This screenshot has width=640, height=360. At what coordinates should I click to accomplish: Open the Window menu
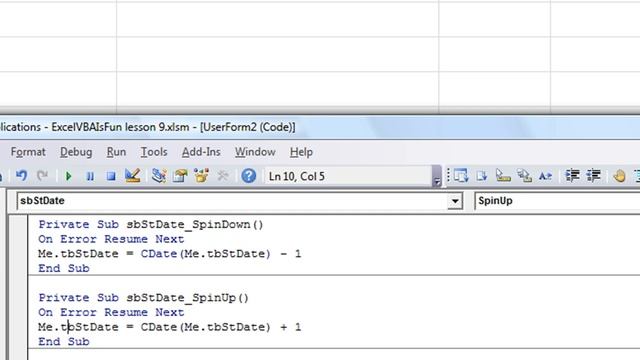pyautogui.click(x=255, y=152)
